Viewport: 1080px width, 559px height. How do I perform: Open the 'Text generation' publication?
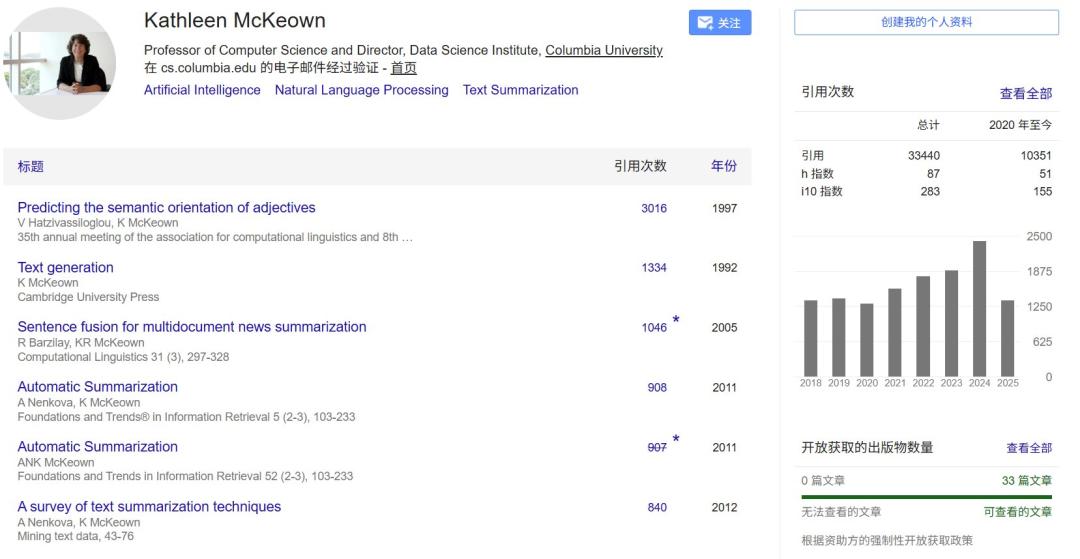point(65,267)
